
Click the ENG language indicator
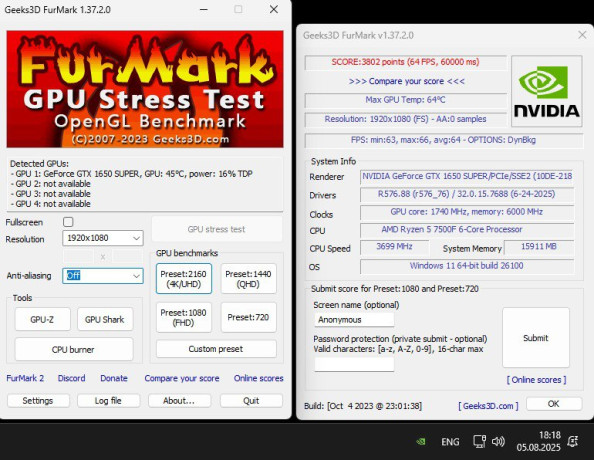point(450,442)
